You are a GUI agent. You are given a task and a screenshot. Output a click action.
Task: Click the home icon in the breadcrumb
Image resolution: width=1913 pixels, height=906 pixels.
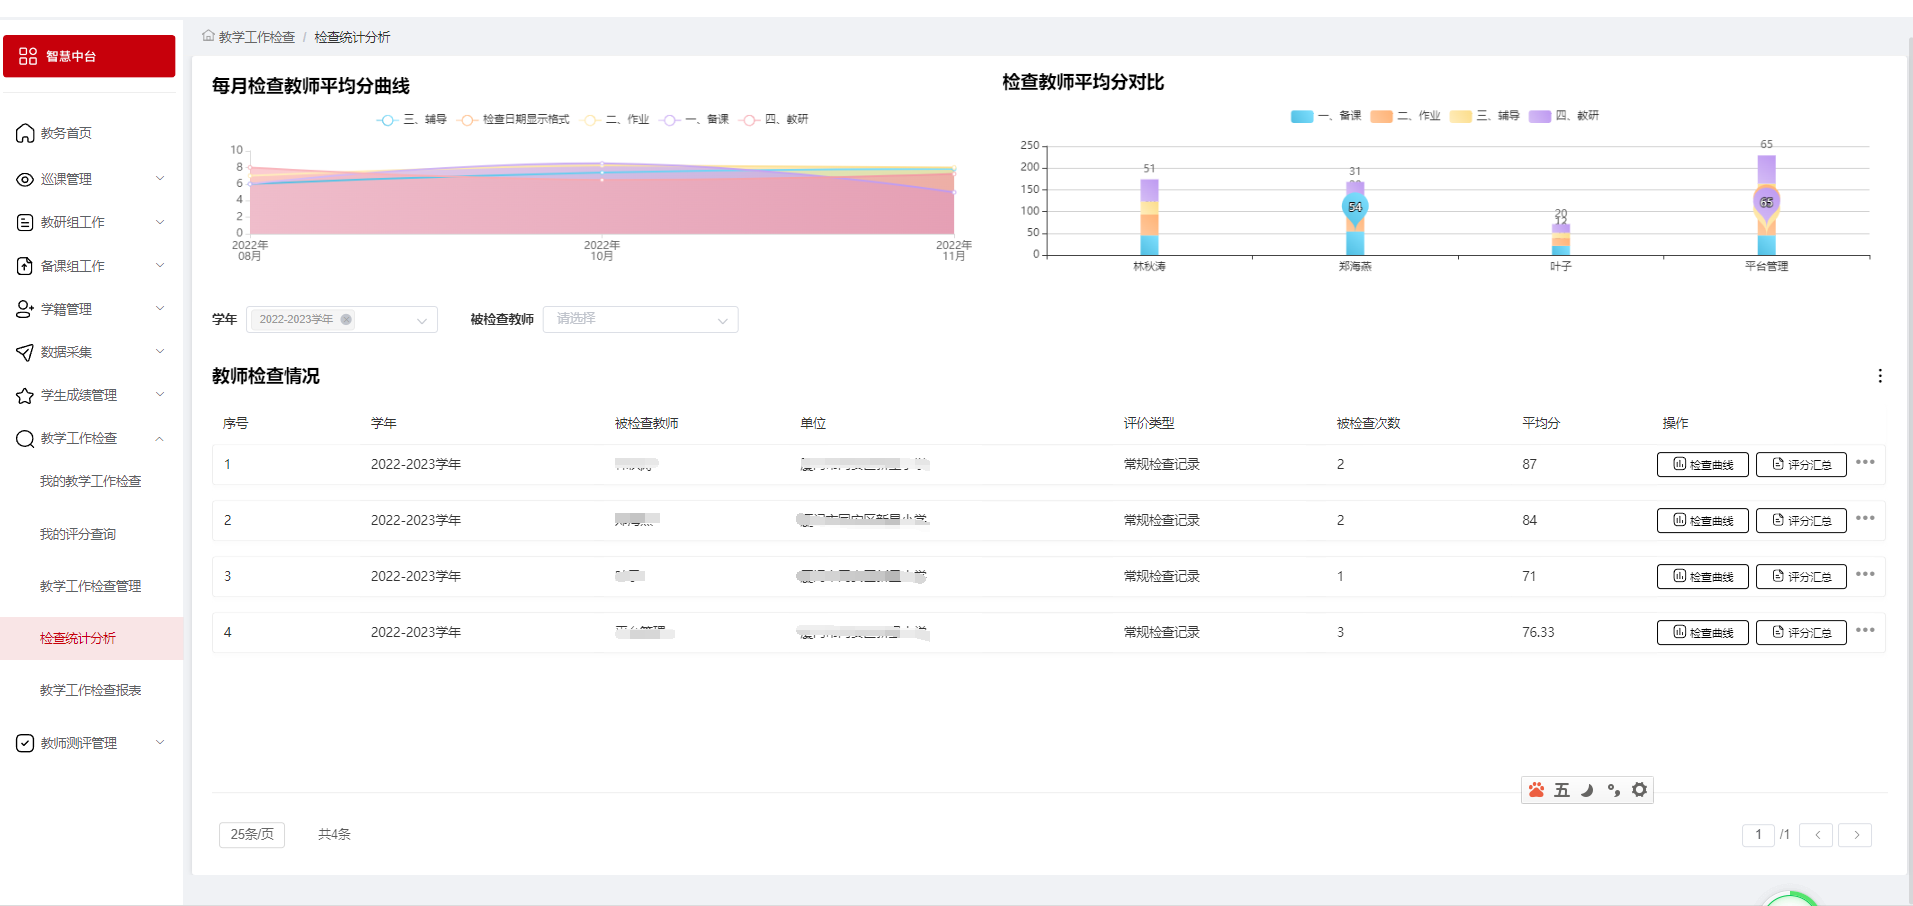click(208, 36)
